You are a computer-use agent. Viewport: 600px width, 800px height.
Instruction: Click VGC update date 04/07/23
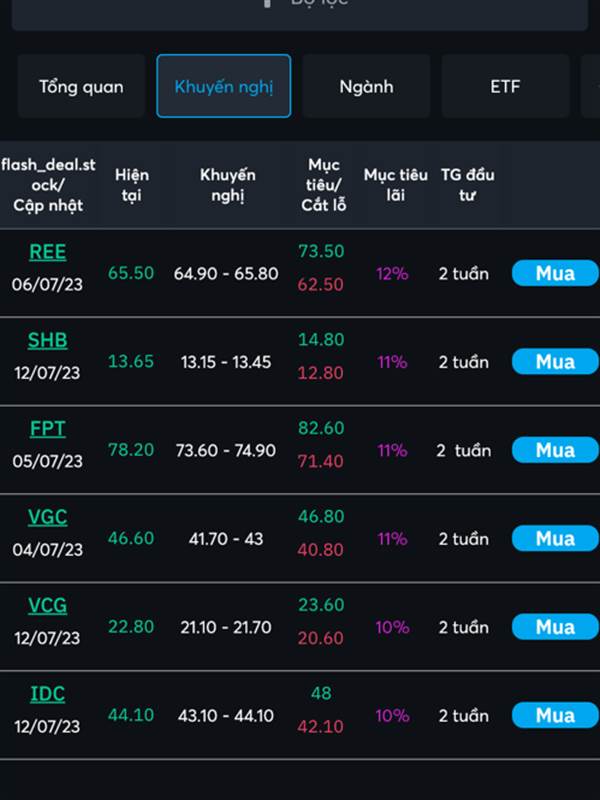click(47, 549)
